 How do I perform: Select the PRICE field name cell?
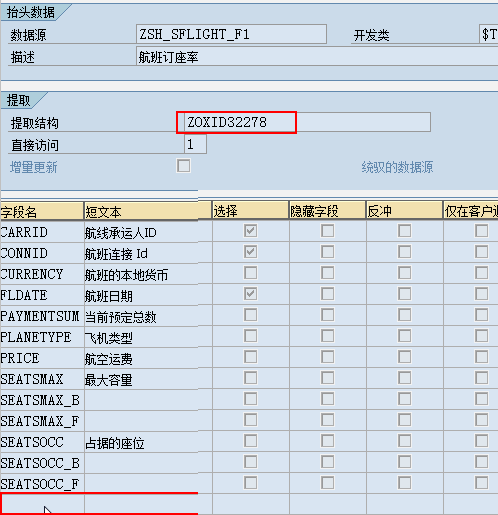tap(42, 358)
